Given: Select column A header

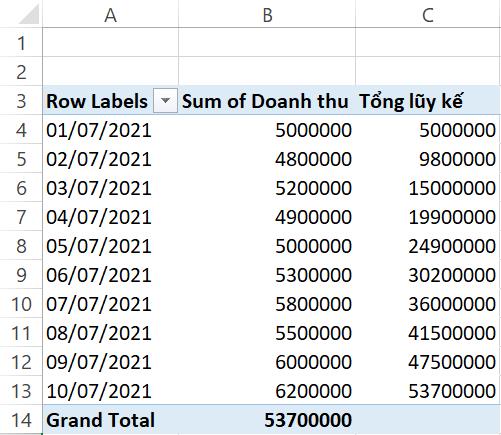Looking at the screenshot, I should (x=110, y=14).
